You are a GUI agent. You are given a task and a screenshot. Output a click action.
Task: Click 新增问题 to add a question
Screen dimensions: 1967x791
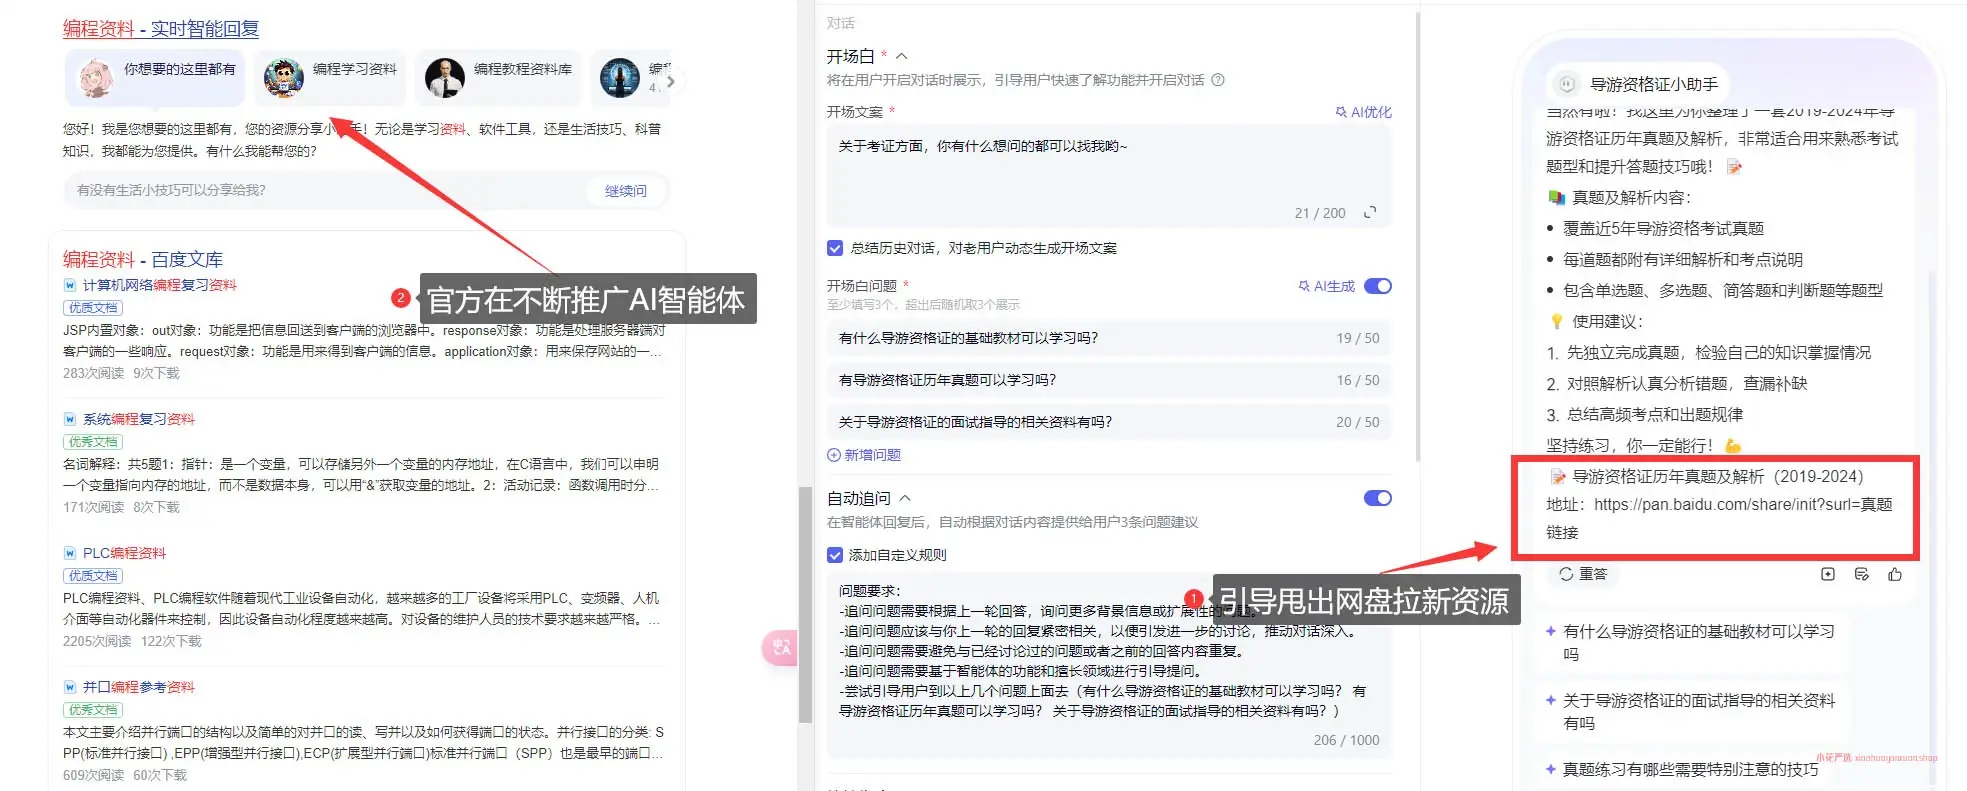pos(864,455)
